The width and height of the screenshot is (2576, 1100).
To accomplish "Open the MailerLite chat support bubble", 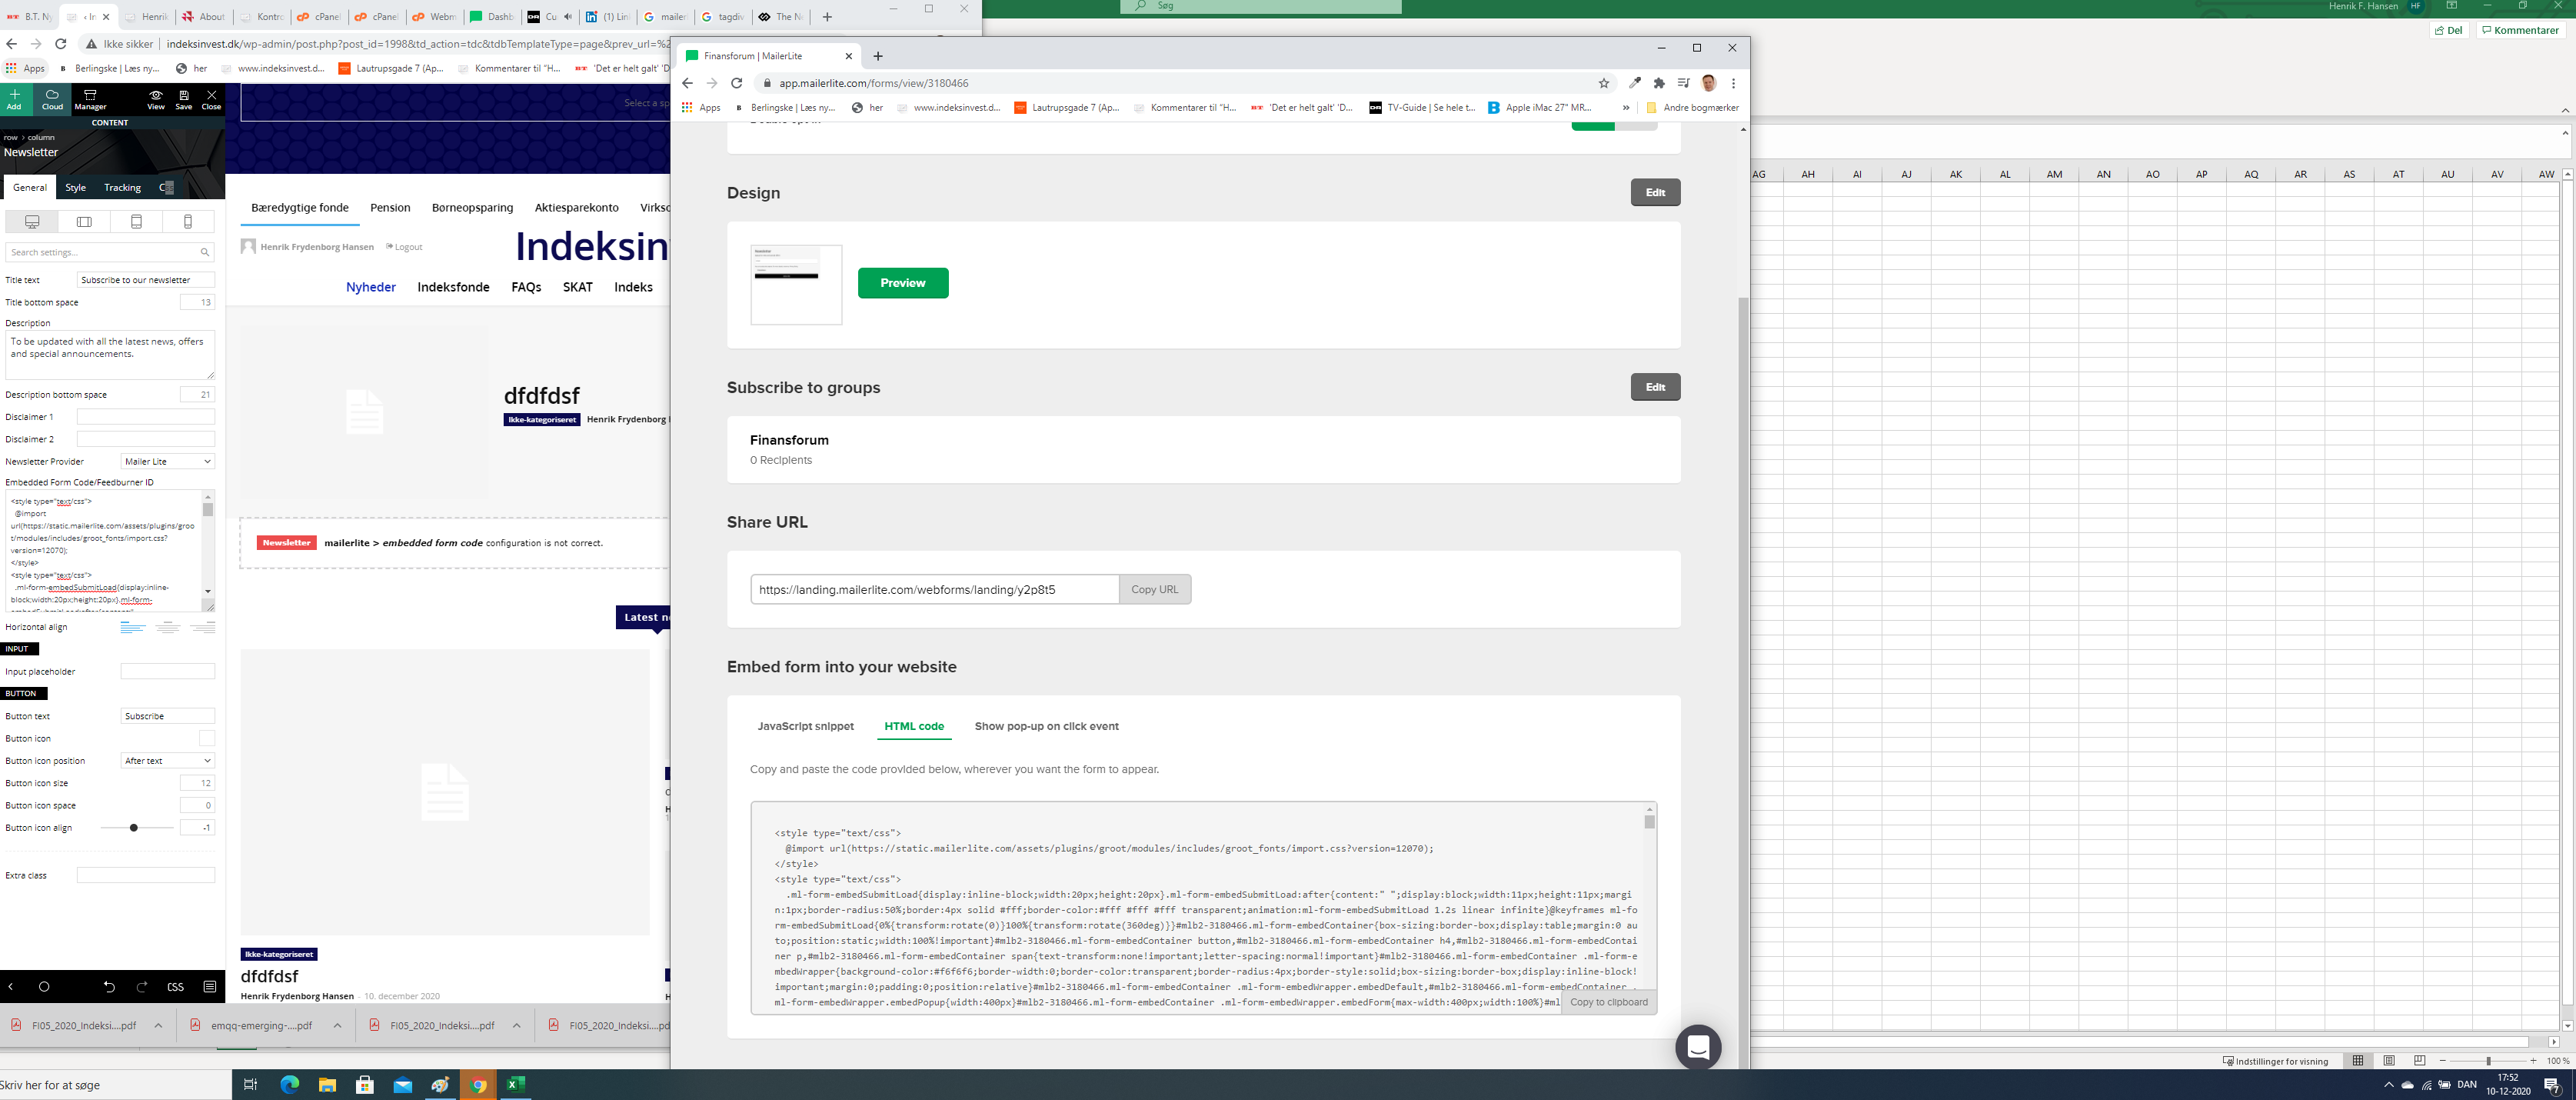I will [1698, 1047].
